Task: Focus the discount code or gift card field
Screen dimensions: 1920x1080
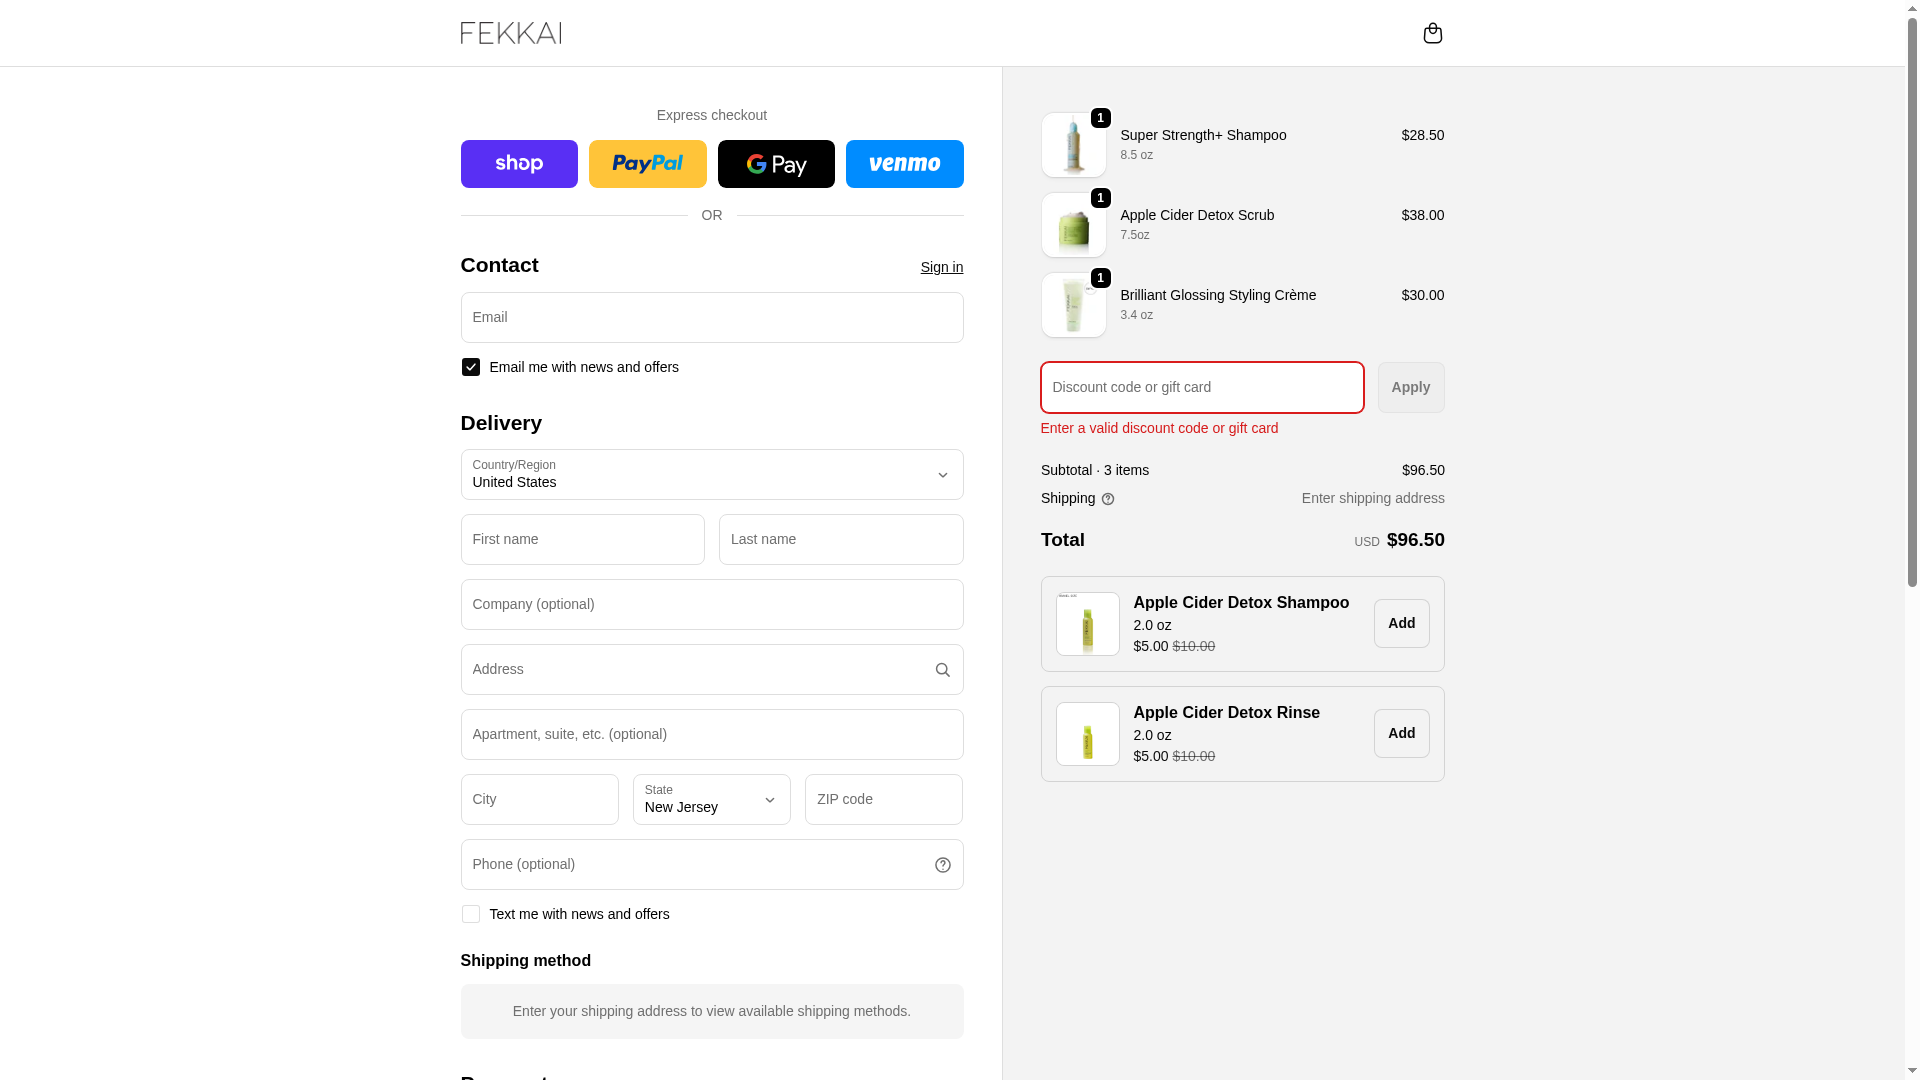Action: tap(1201, 387)
